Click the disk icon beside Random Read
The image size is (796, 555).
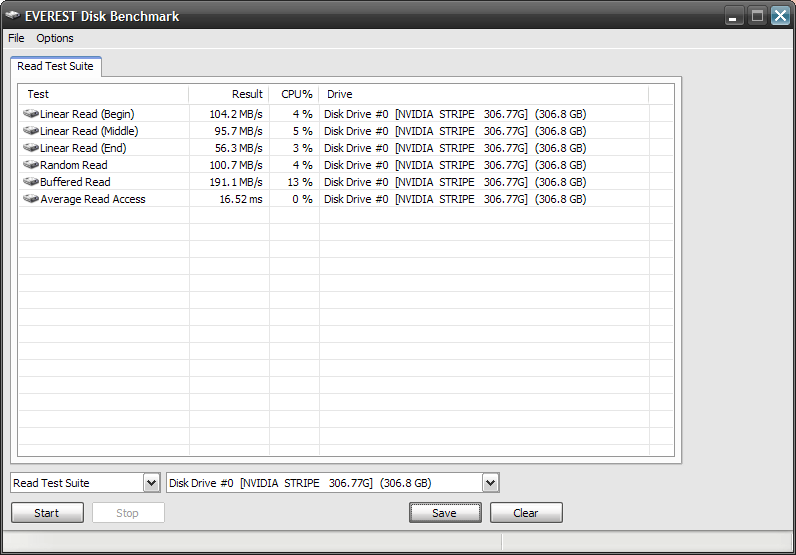30,165
